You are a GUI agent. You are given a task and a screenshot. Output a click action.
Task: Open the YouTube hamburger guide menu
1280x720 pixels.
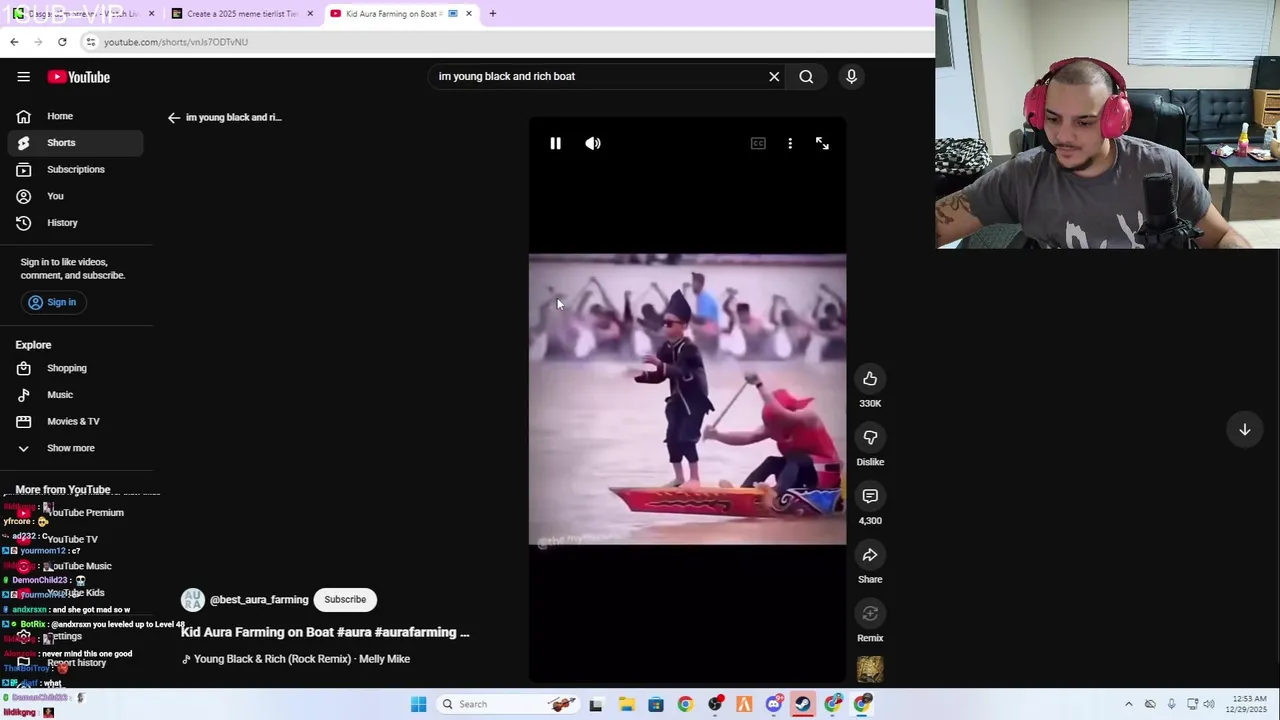click(23, 77)
